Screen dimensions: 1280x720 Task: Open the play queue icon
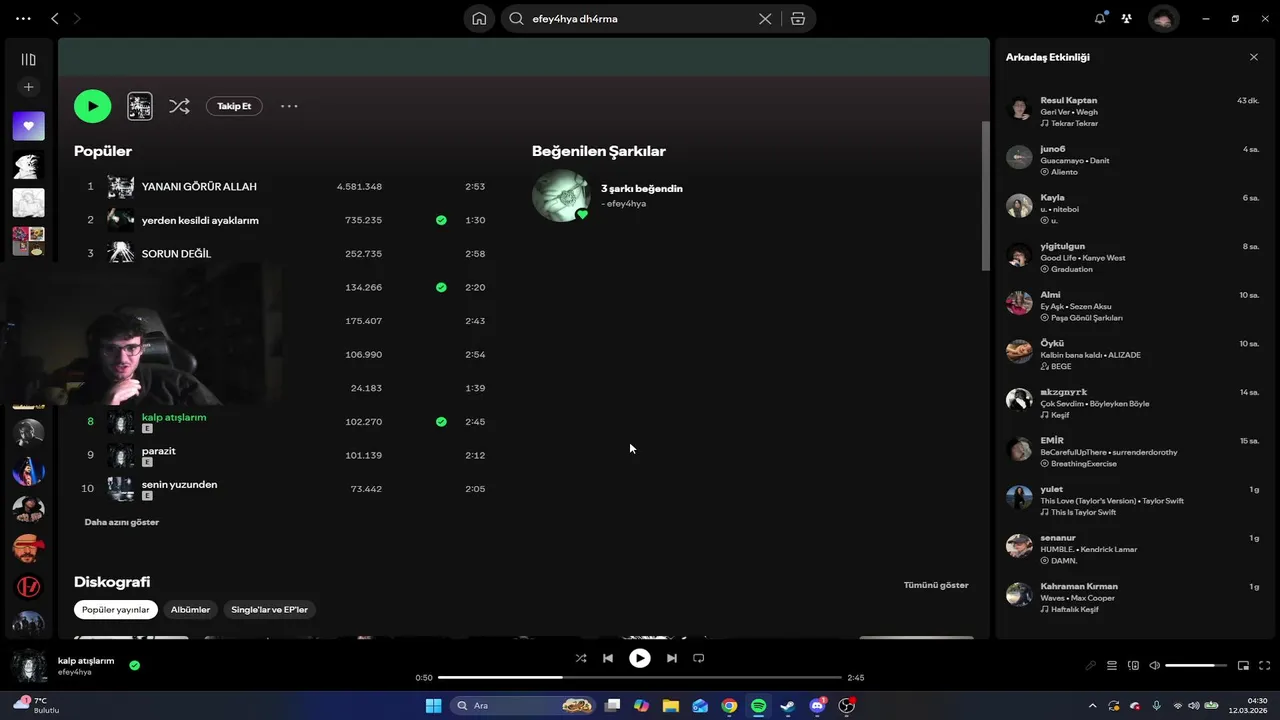click(1112, 665)
